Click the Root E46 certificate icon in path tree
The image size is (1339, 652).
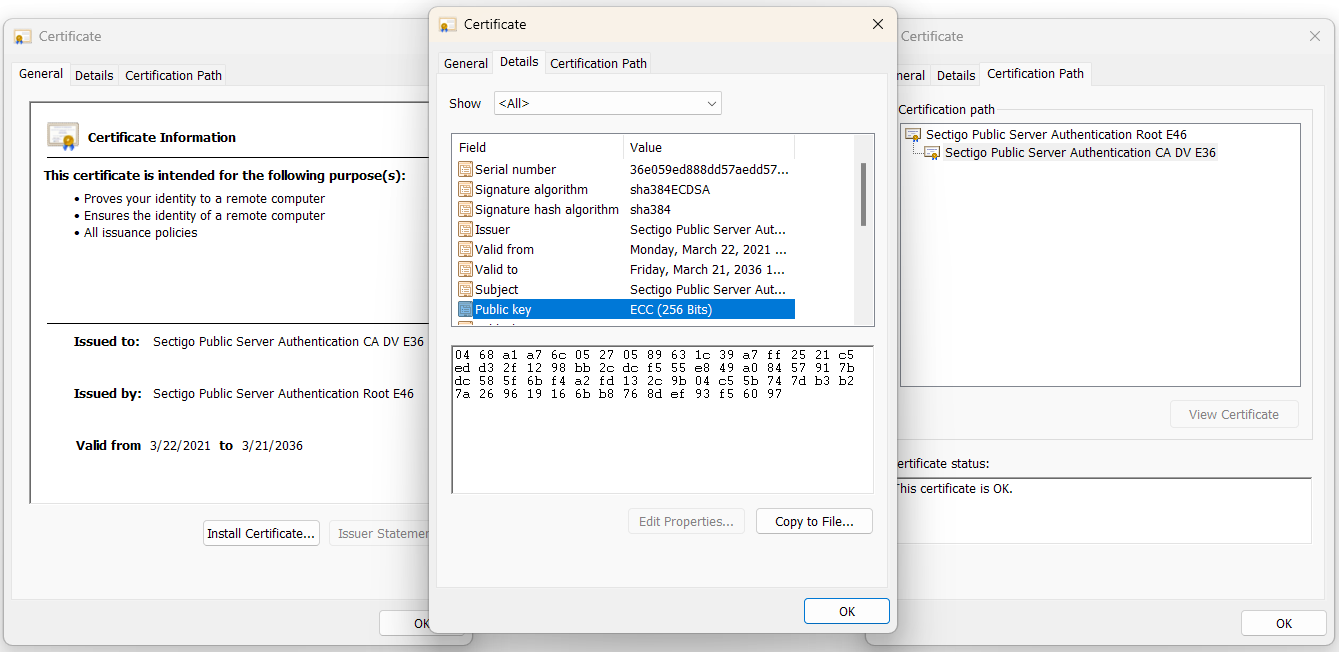tap(913, 135)
